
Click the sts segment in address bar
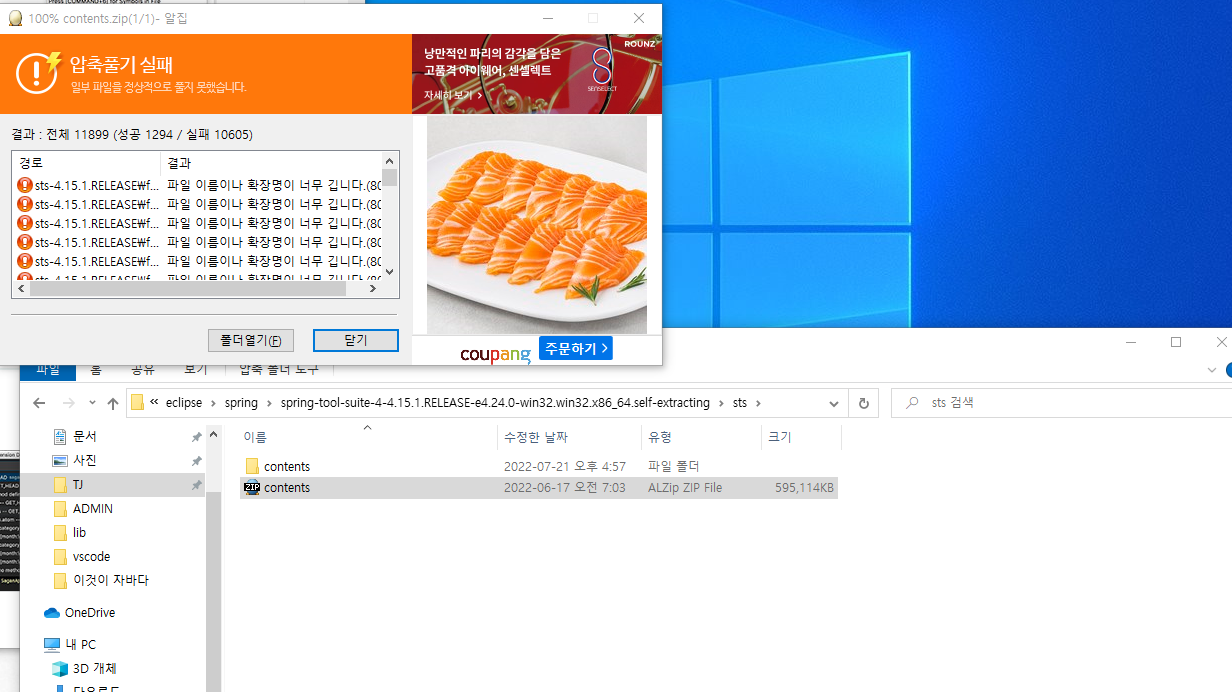click(739, 403)
